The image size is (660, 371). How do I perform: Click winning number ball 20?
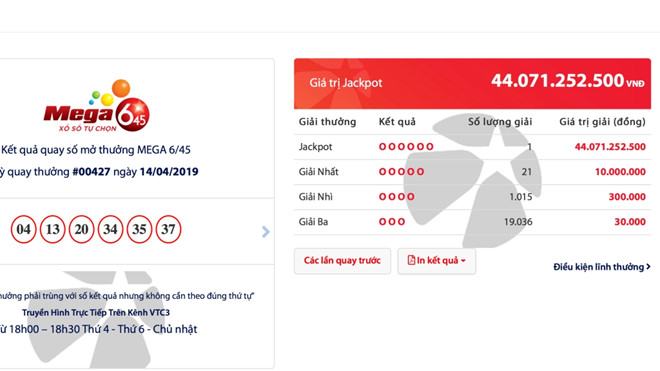[81, 229]
